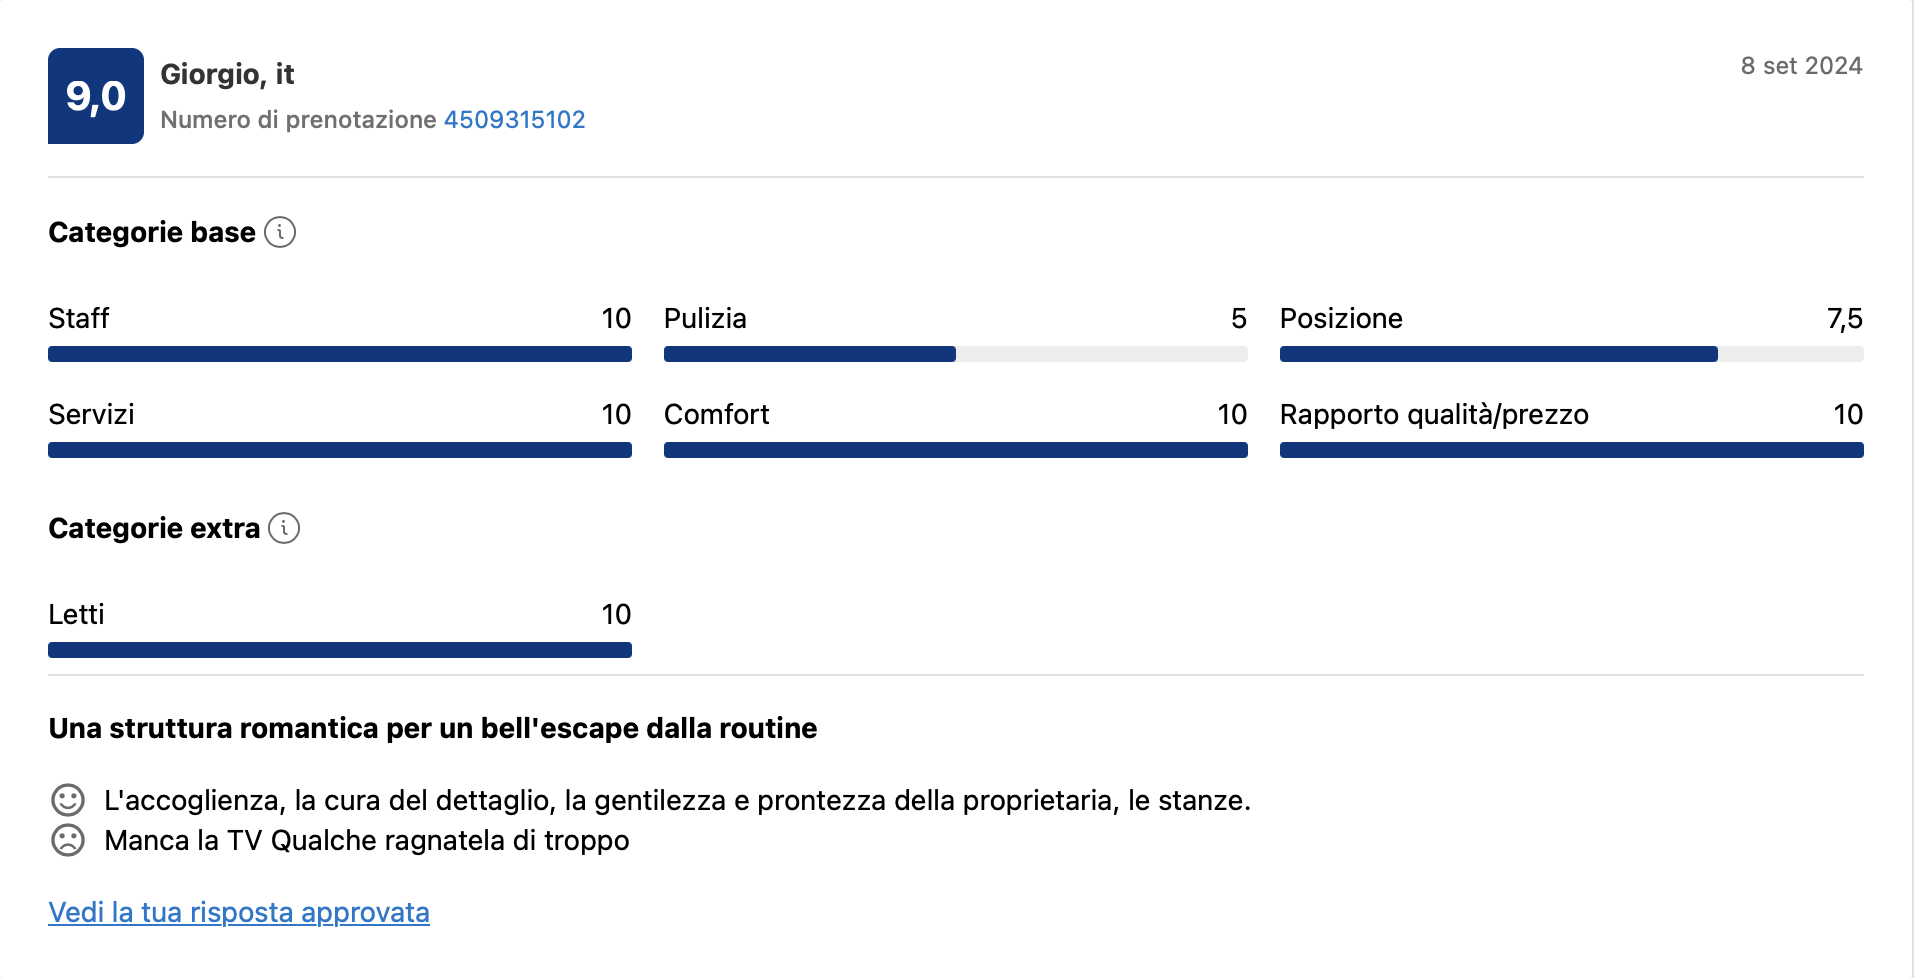Select the reviewer name Giorgio

click(x=227, y=74)
